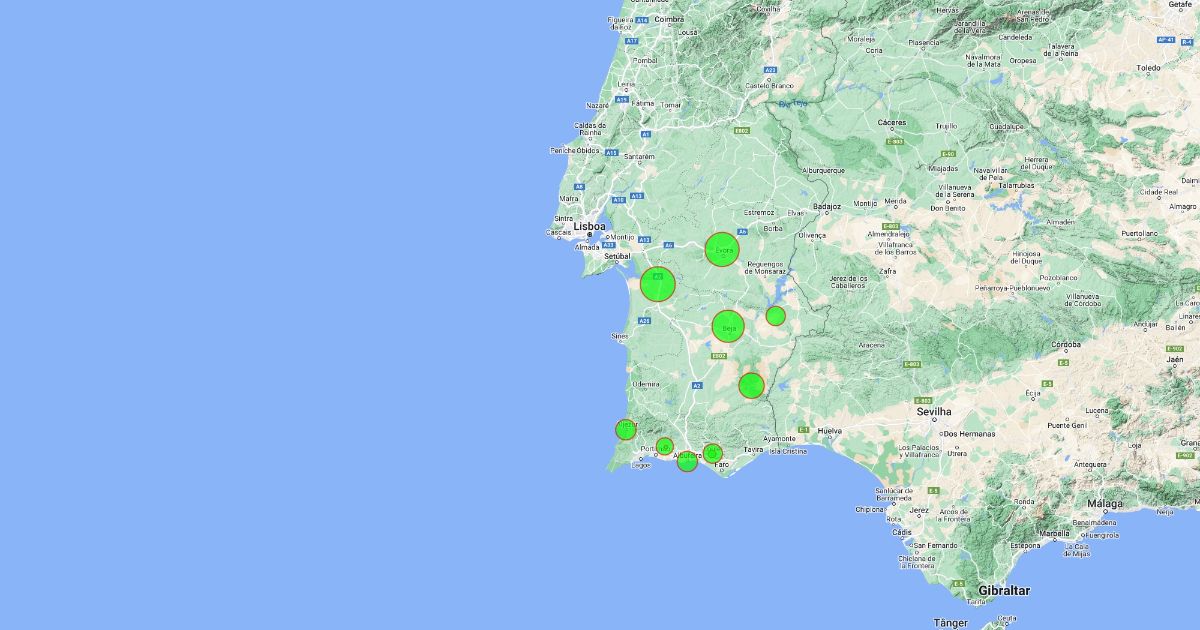The height and width of the screenshot is (630, 1200).
Task: Click the E802 road shield south of Beja
Action: coord(718,355)
